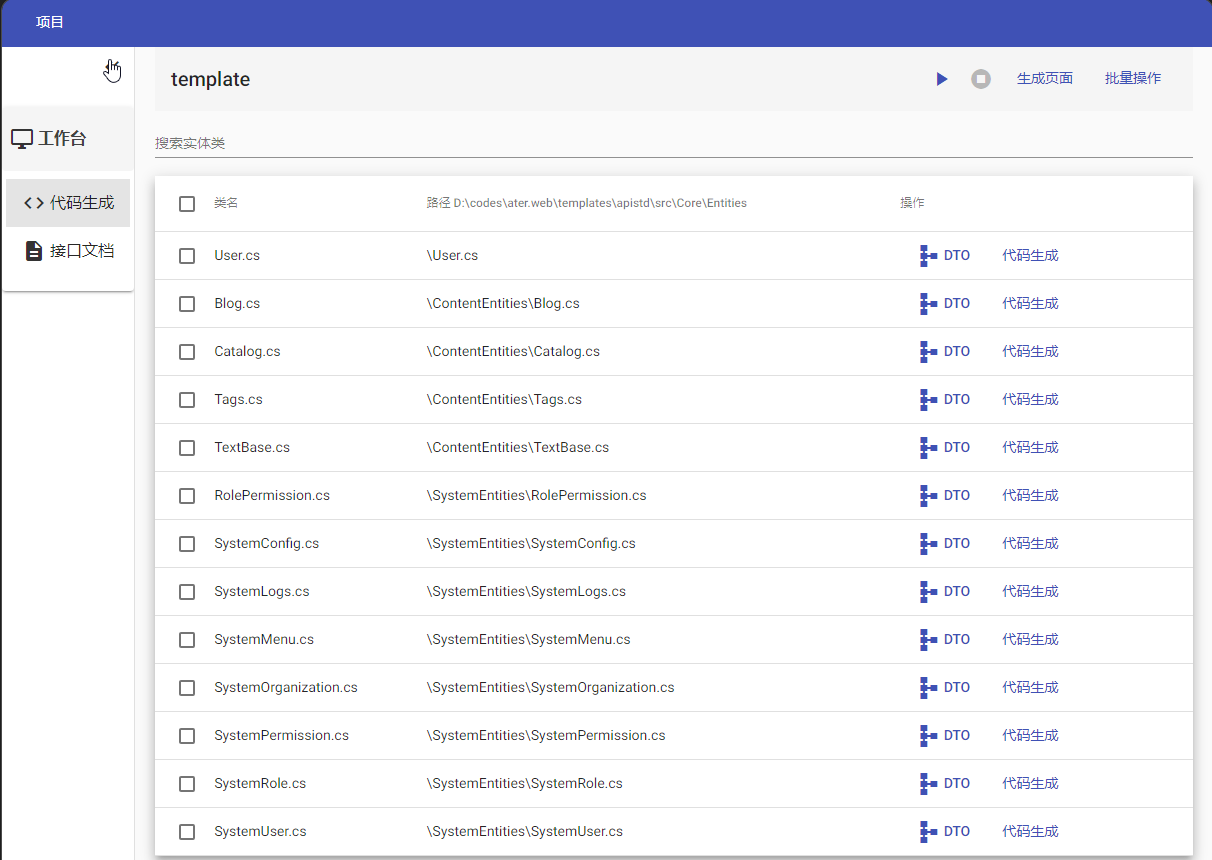Check the Blog.cs row checkbox
1212x860 pixels.
tap(187, 304)
